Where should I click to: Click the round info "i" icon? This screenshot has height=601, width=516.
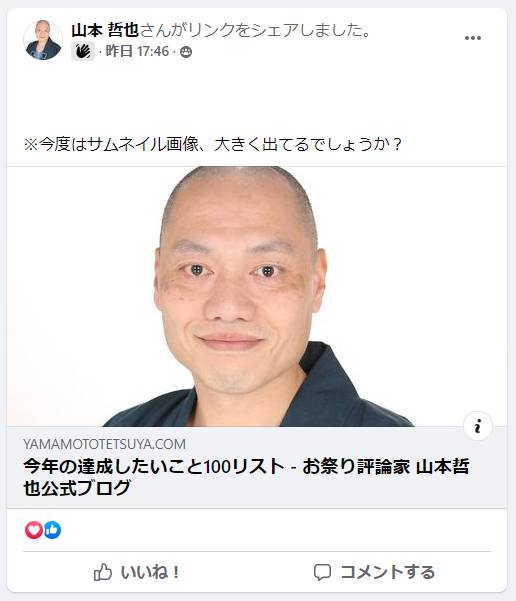(x=478, y=426)
